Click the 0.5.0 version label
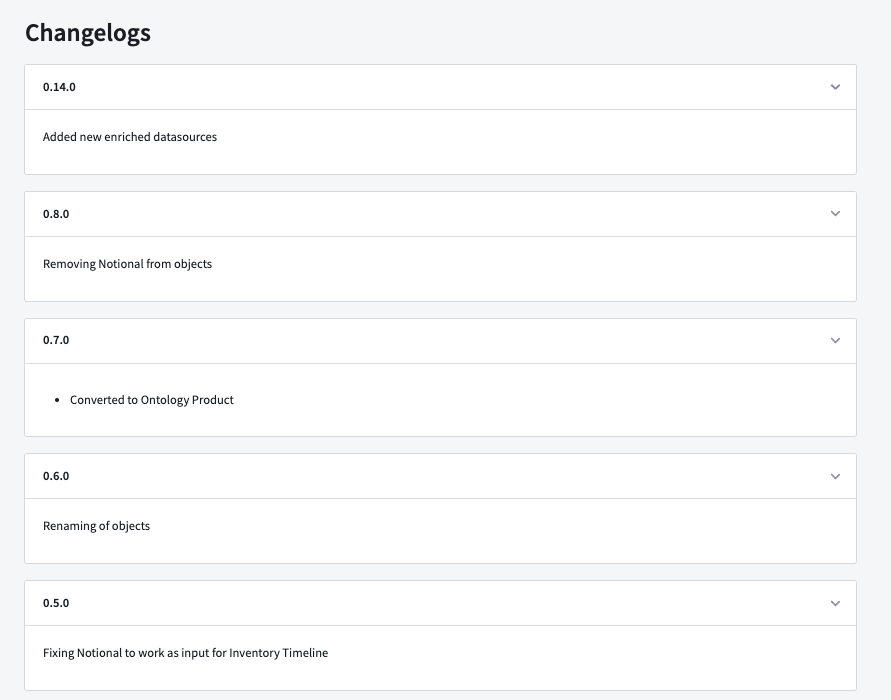This screenshot has height=700, width=891. click(56, 603)
